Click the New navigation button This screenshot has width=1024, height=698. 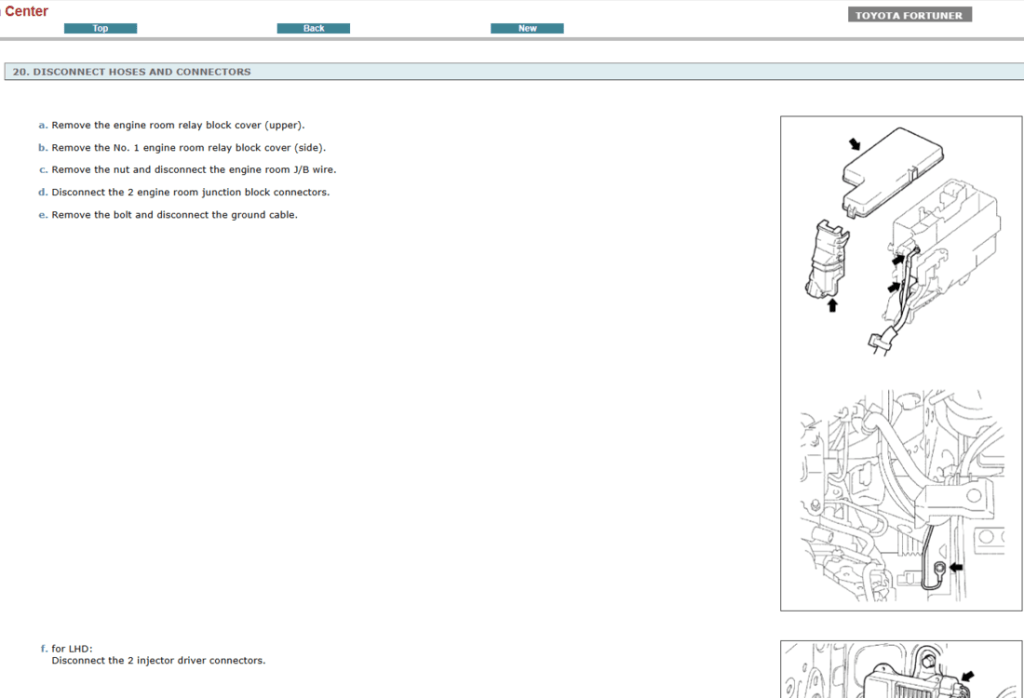coord(527,28)
